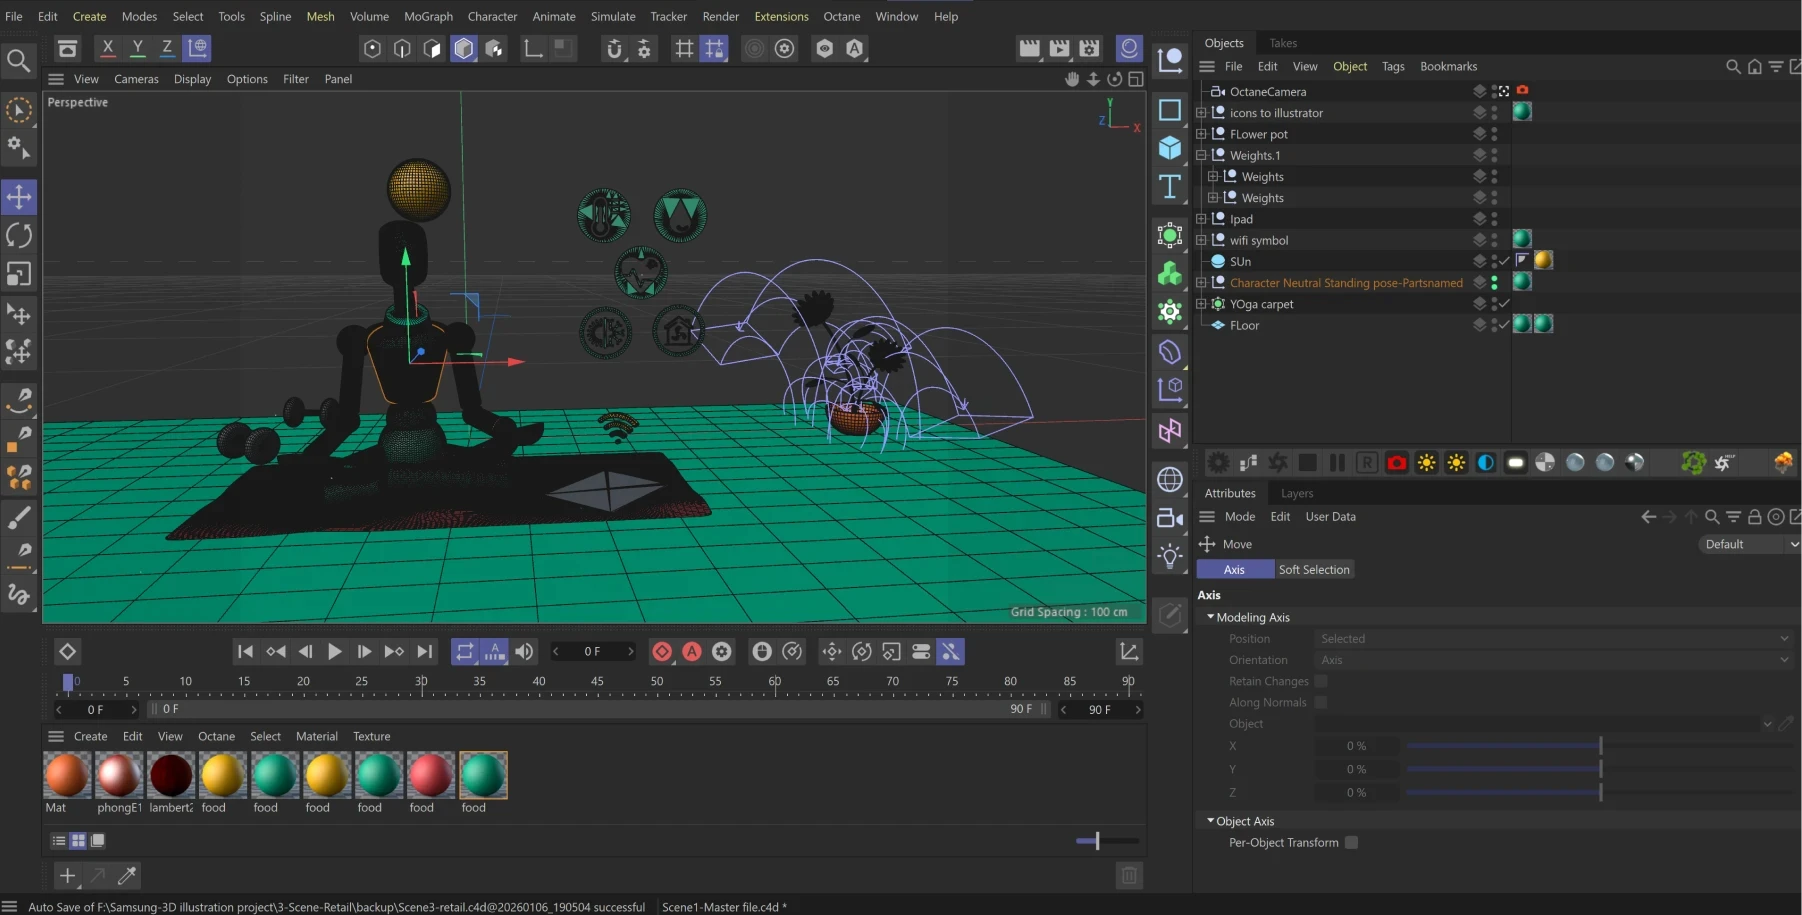Screen dimensions: 1802x915
Task: Select the lambert2 dark red material
Action: (x=171, y=776)
